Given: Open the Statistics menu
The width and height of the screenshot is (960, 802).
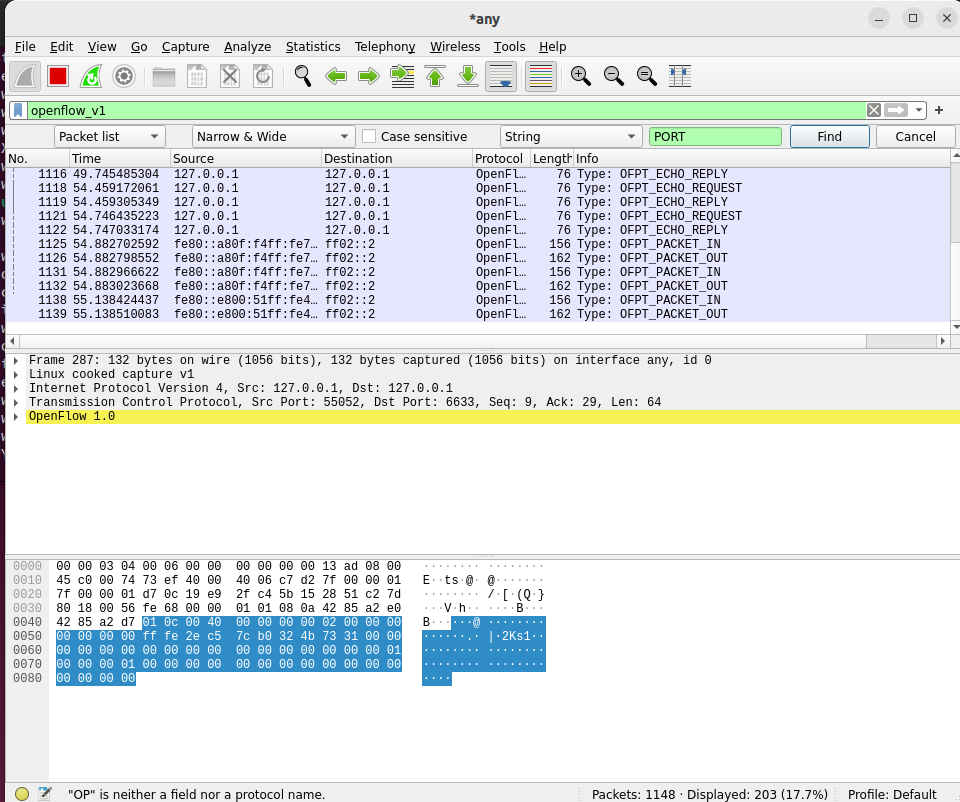Looking at the screenshot, I should click(313, 47).
